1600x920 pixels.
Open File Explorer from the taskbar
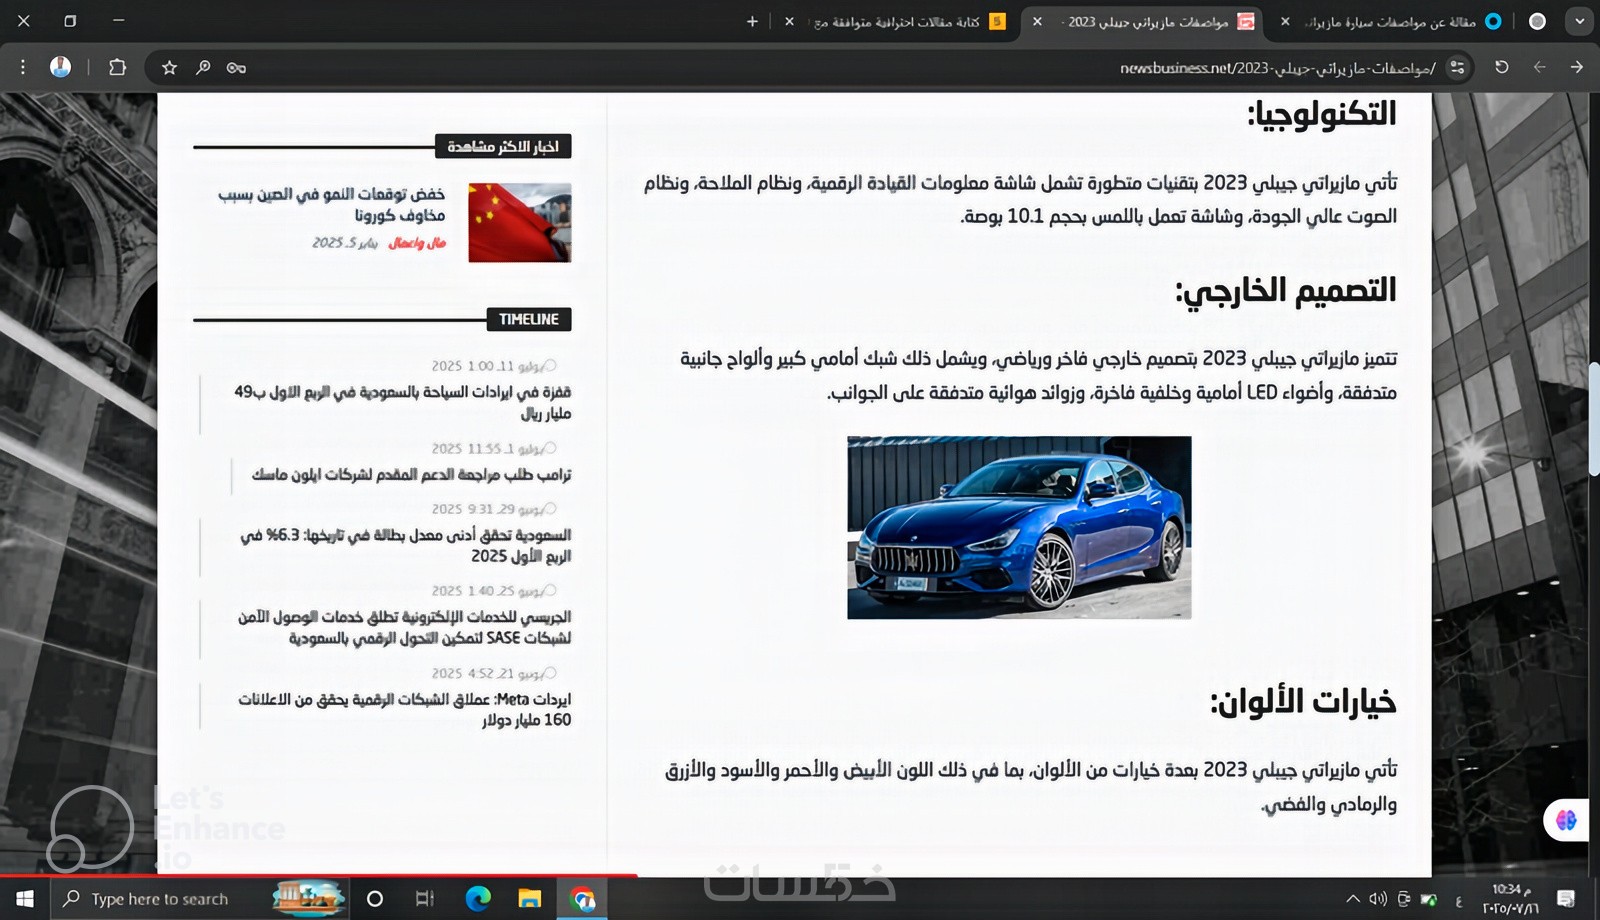tap(529, 899)
